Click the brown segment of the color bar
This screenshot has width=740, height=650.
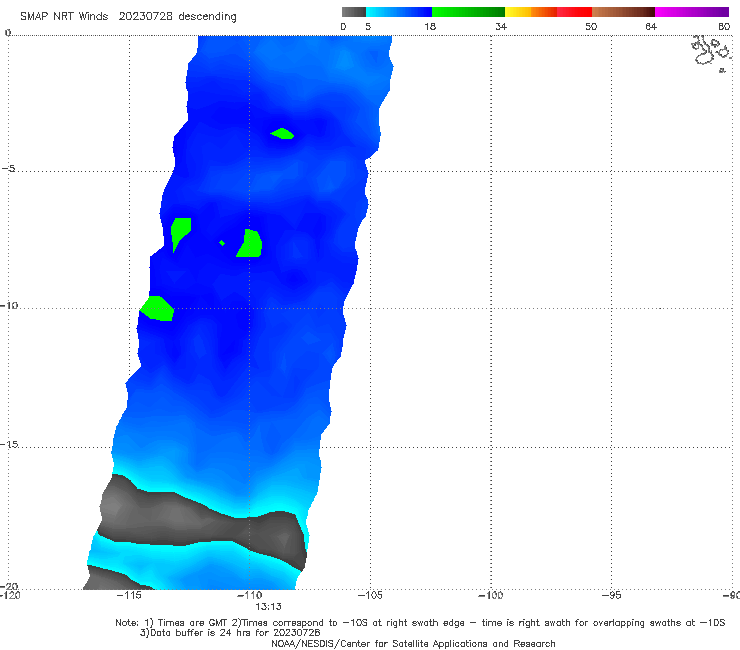(623, 12)
